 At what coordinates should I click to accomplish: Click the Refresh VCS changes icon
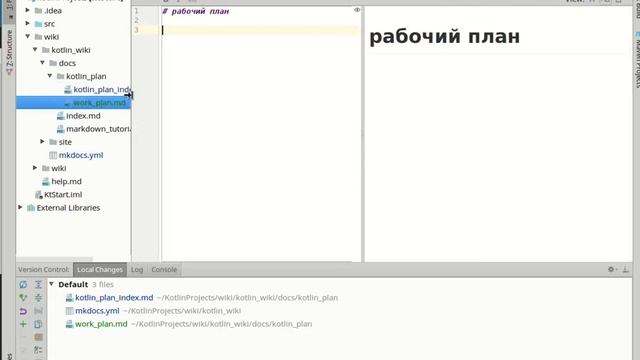click(x=23, y=284)
